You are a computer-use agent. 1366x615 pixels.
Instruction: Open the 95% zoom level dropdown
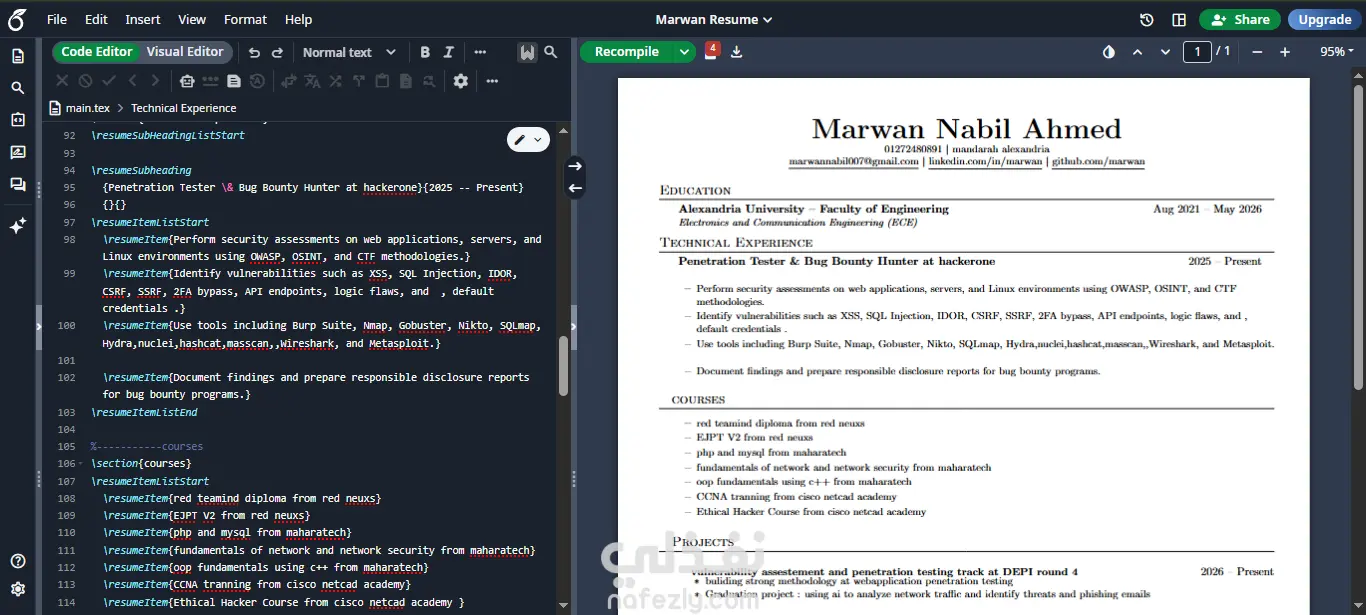click(x=1337, y=52)
